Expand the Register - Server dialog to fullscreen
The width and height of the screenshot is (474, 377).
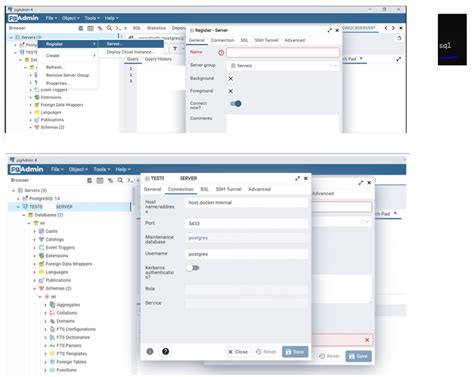click(x=329, y=30)
